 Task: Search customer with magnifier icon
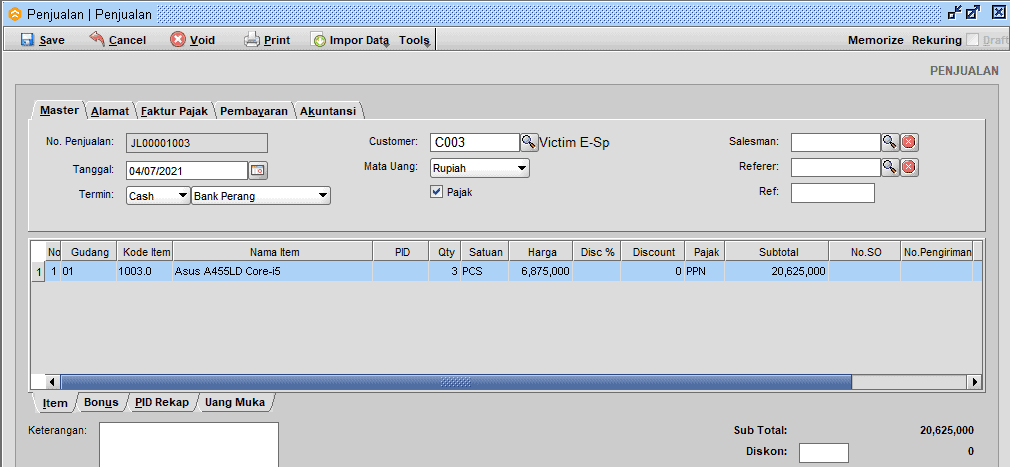click(529, 143)
